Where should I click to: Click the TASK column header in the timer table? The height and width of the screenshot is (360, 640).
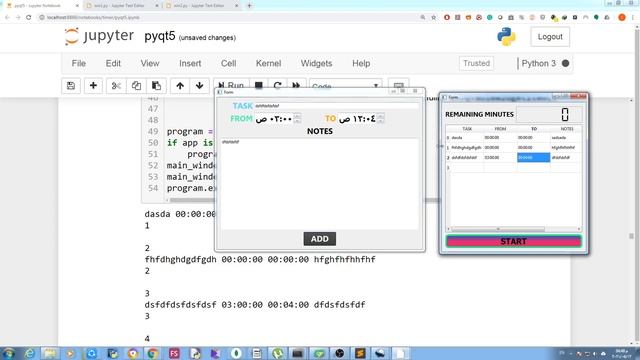tap(467, 129)
